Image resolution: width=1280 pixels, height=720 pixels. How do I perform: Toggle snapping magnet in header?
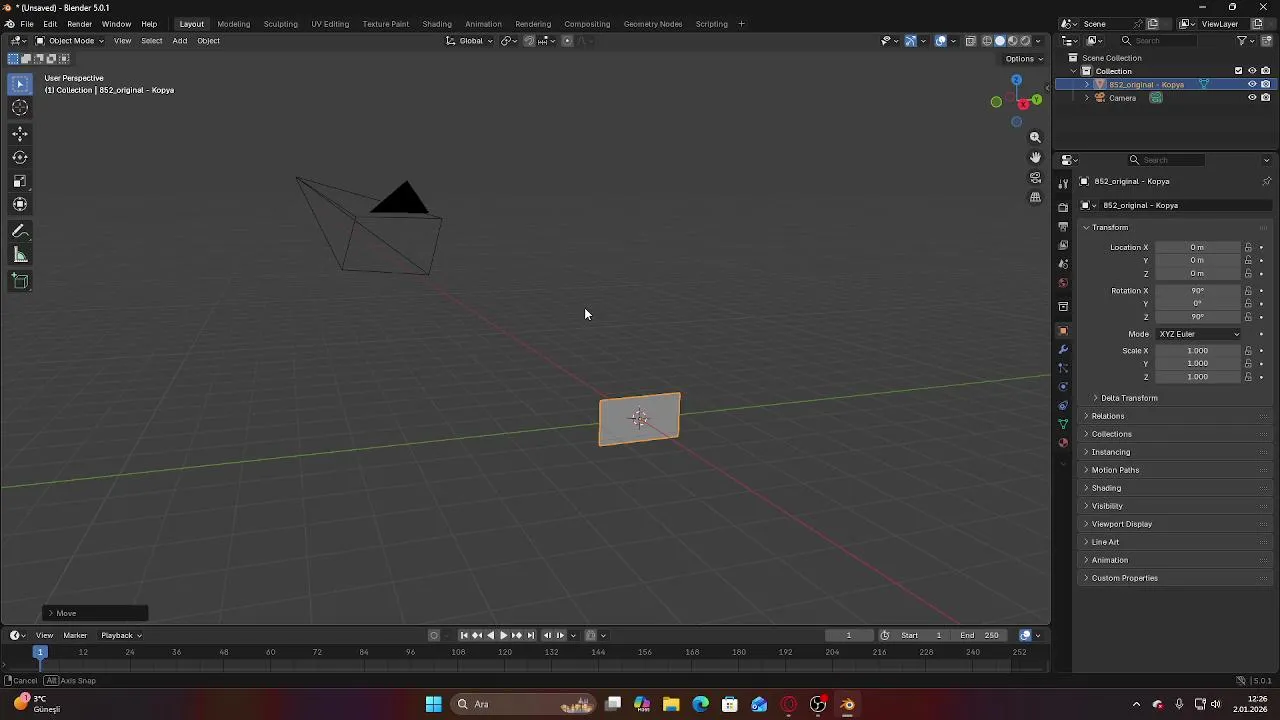pyautogui.click(x=529, y=41)
